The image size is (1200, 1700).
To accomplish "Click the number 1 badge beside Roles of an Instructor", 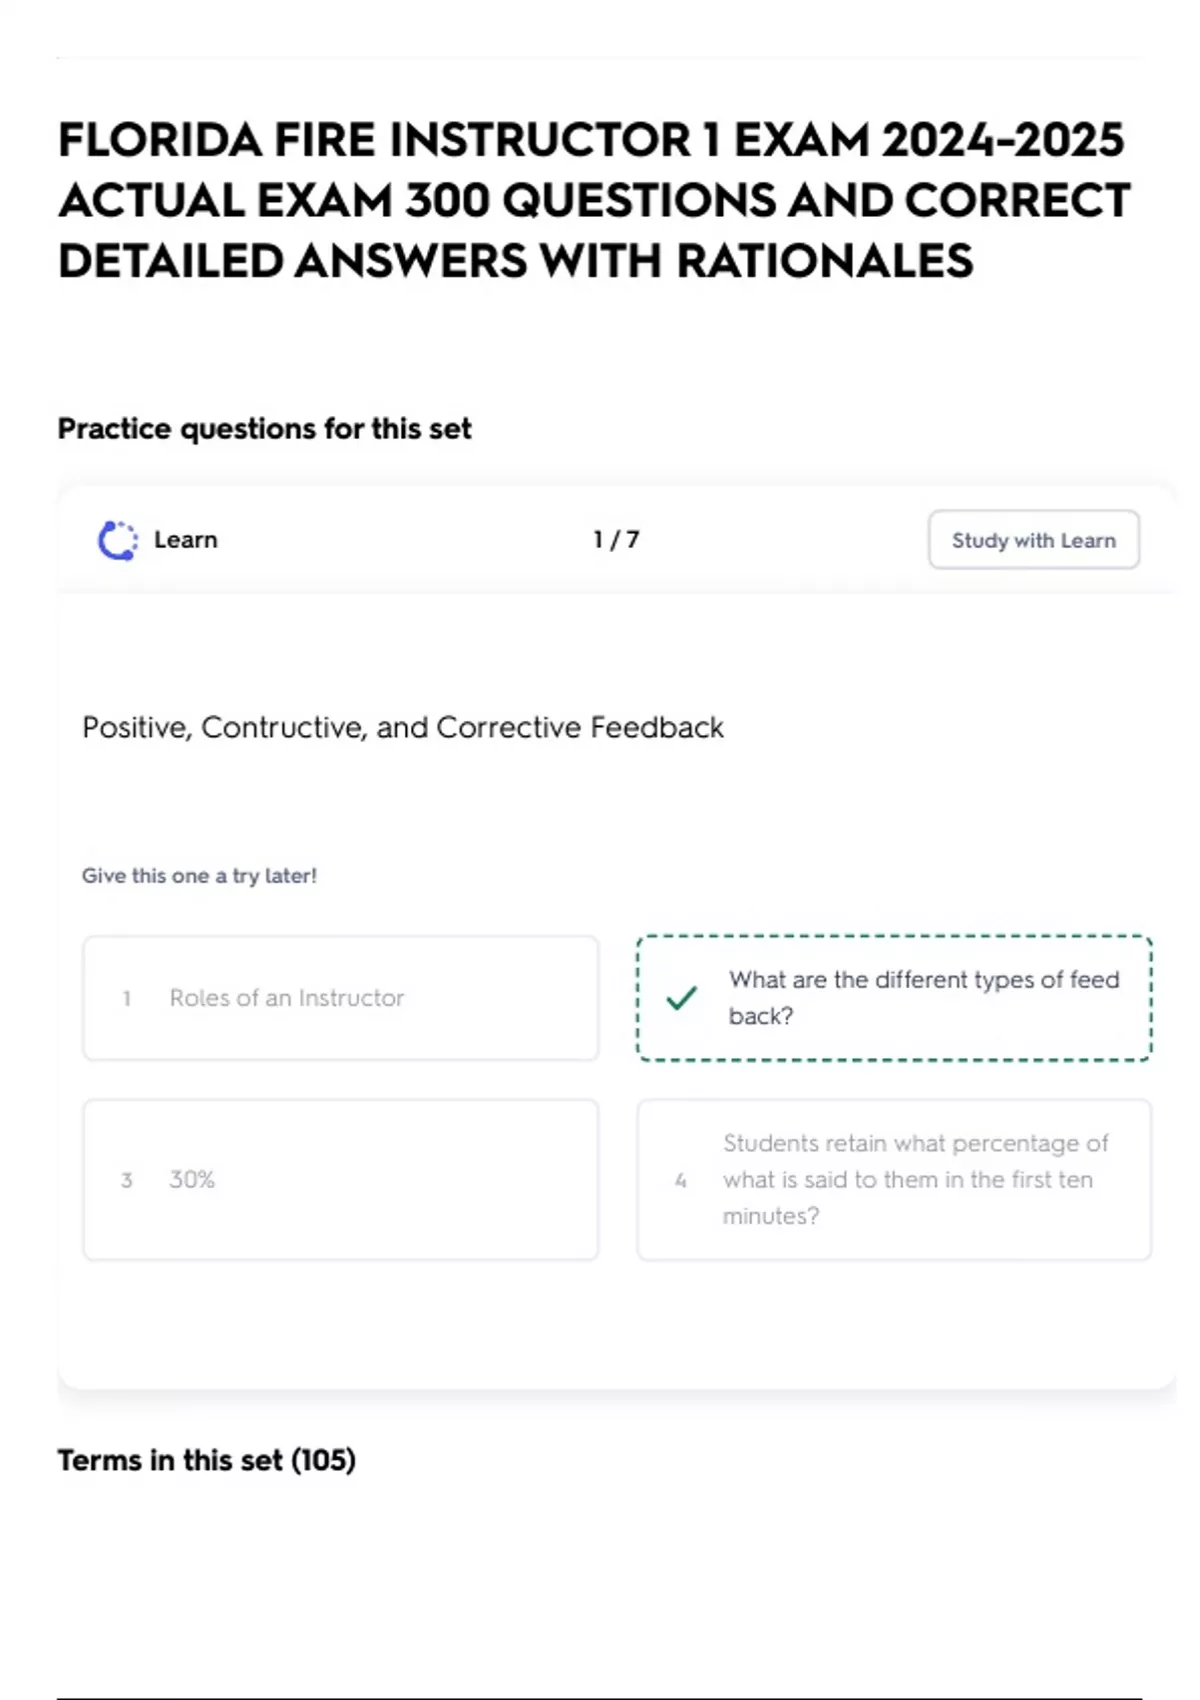I will tap(127, 998).
